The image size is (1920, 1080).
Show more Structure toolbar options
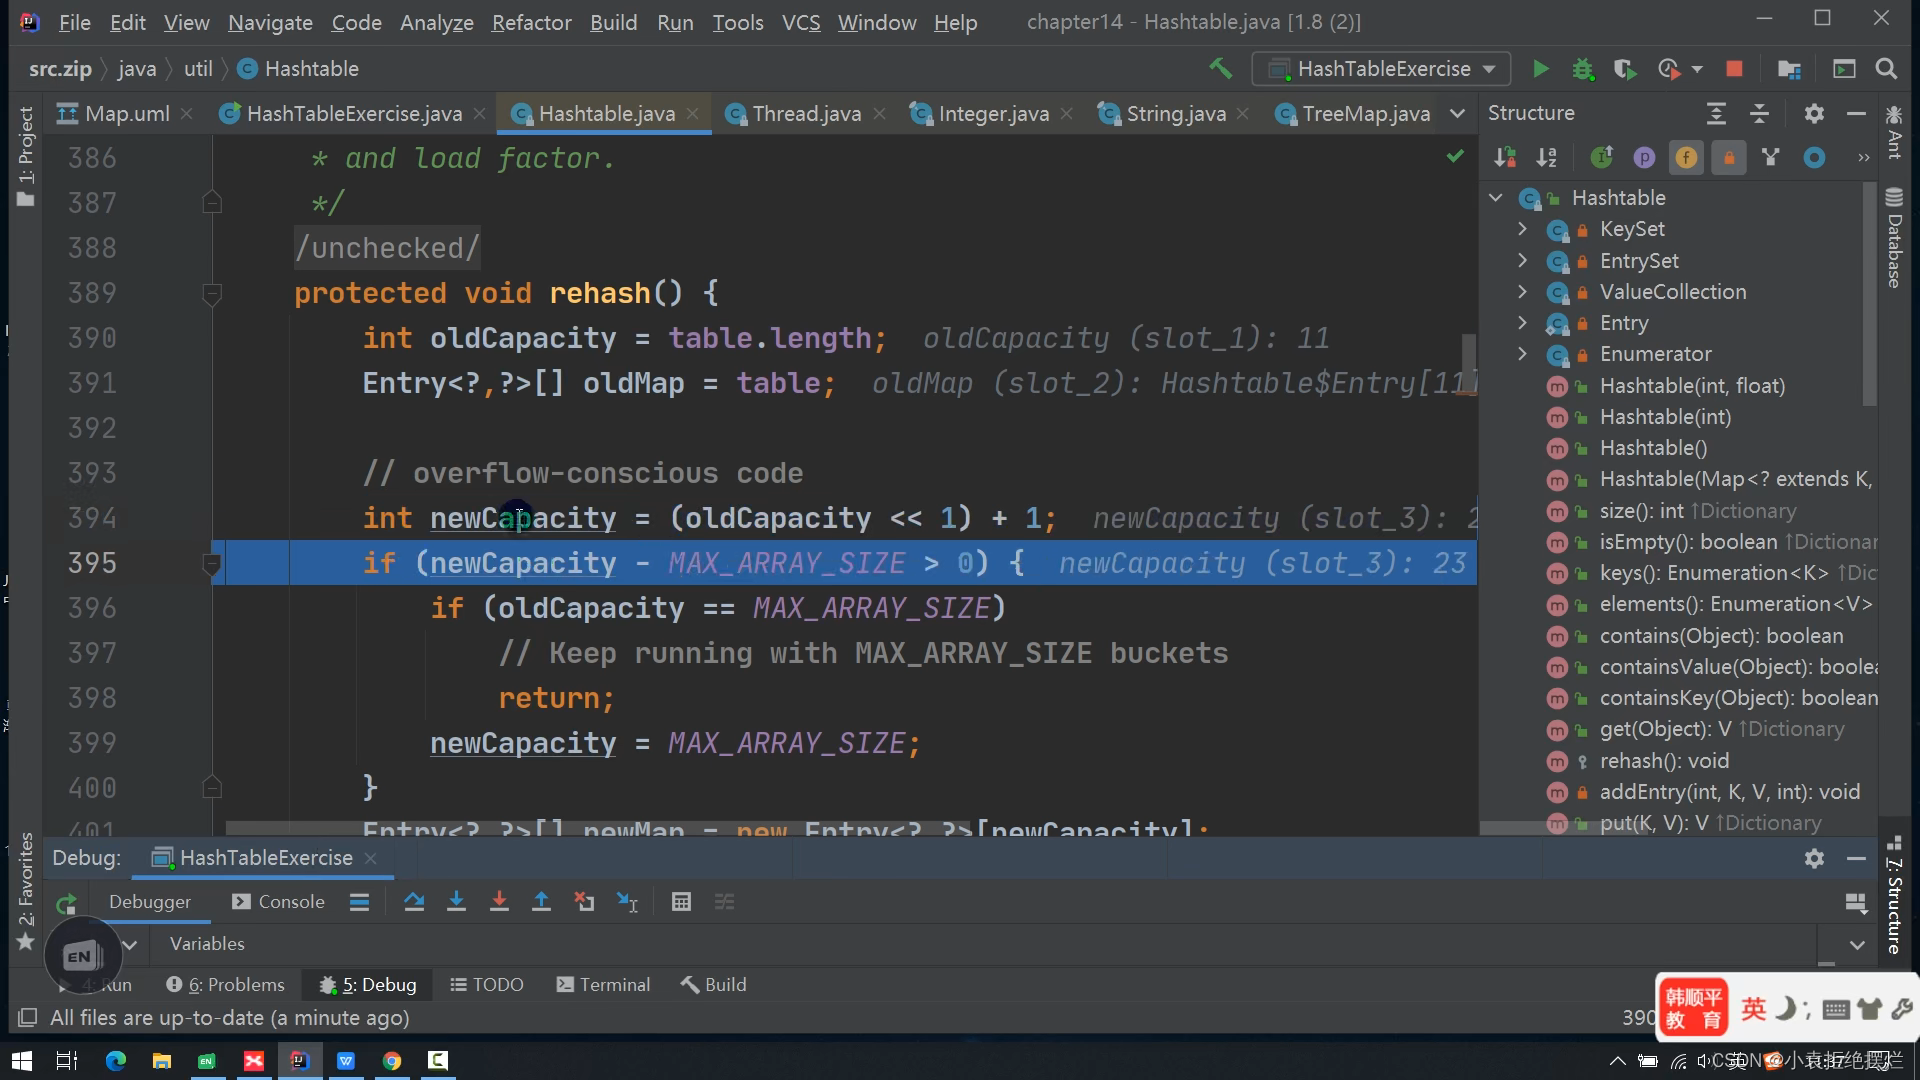click(1864, 158)
